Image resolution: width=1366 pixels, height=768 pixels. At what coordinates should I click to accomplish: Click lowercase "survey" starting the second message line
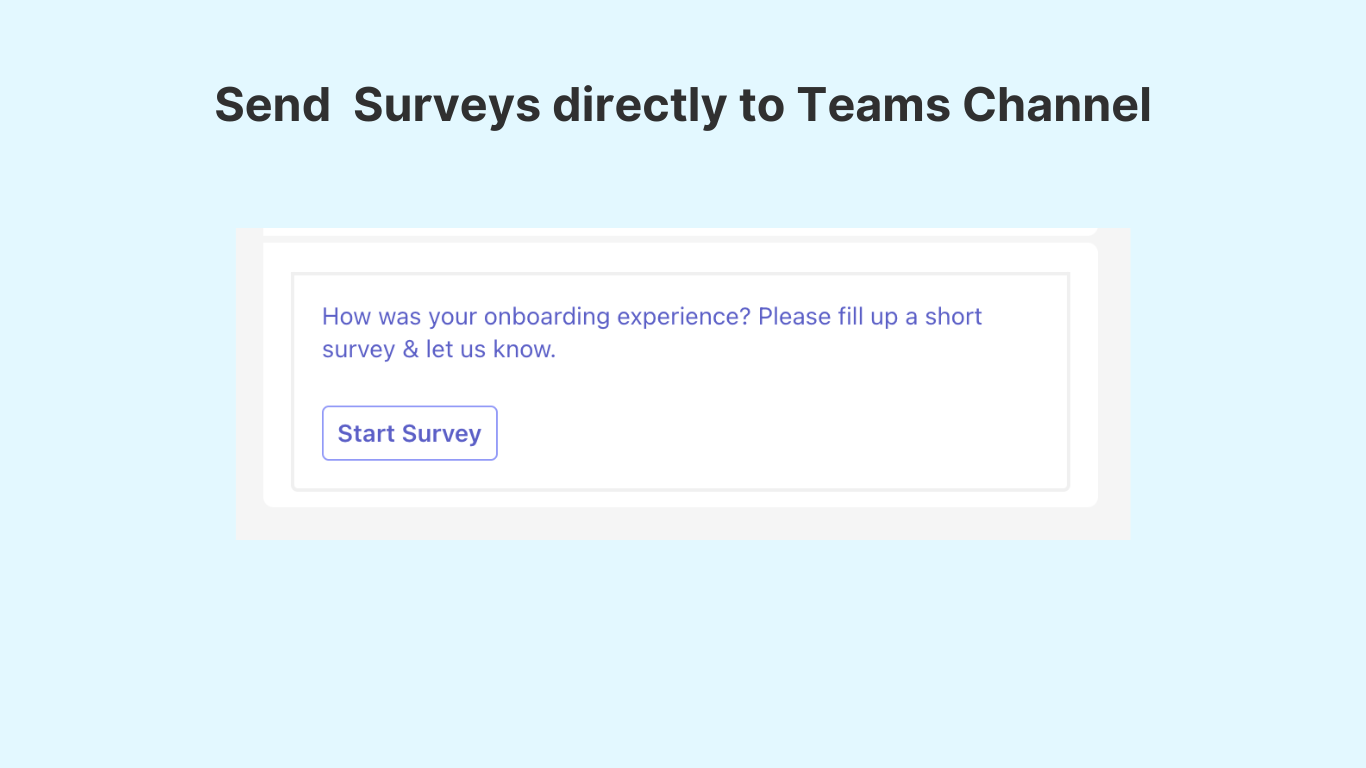[358, 351]
